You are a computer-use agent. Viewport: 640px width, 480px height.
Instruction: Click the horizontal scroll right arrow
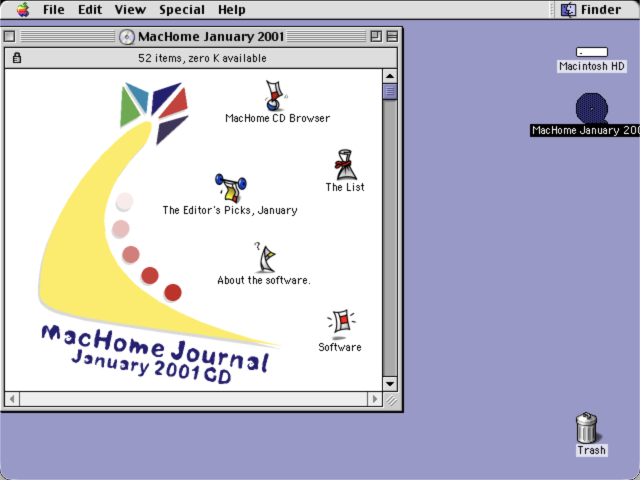click(375, 399)
